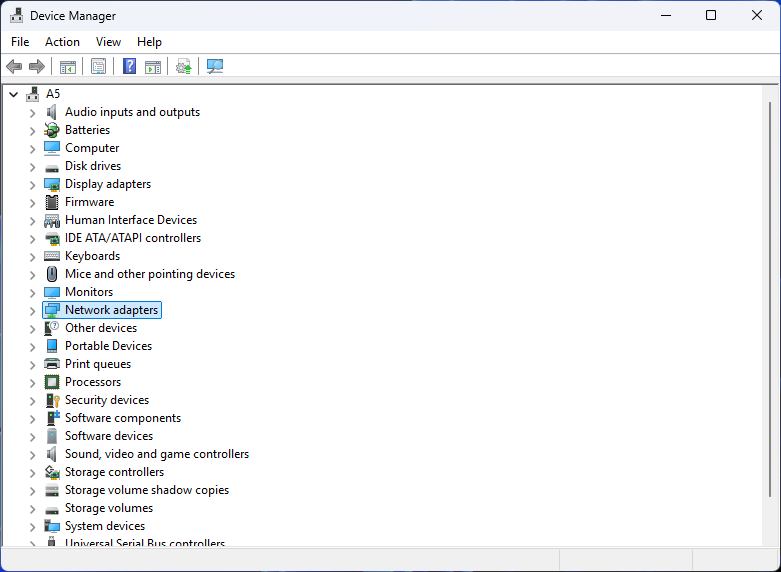Click the blue Help question mark icon
The image size is (781, 572).
[x=129, y=67]
